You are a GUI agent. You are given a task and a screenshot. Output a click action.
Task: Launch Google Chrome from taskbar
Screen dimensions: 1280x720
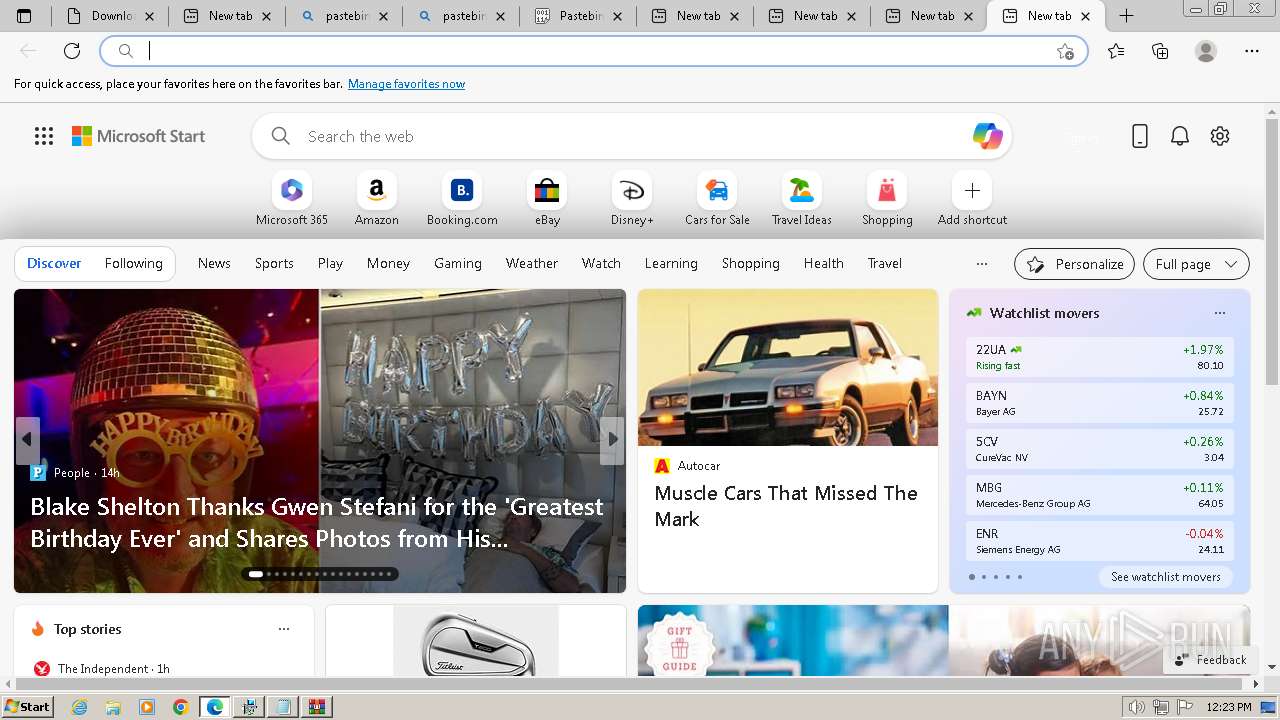[x=180, y=707]
